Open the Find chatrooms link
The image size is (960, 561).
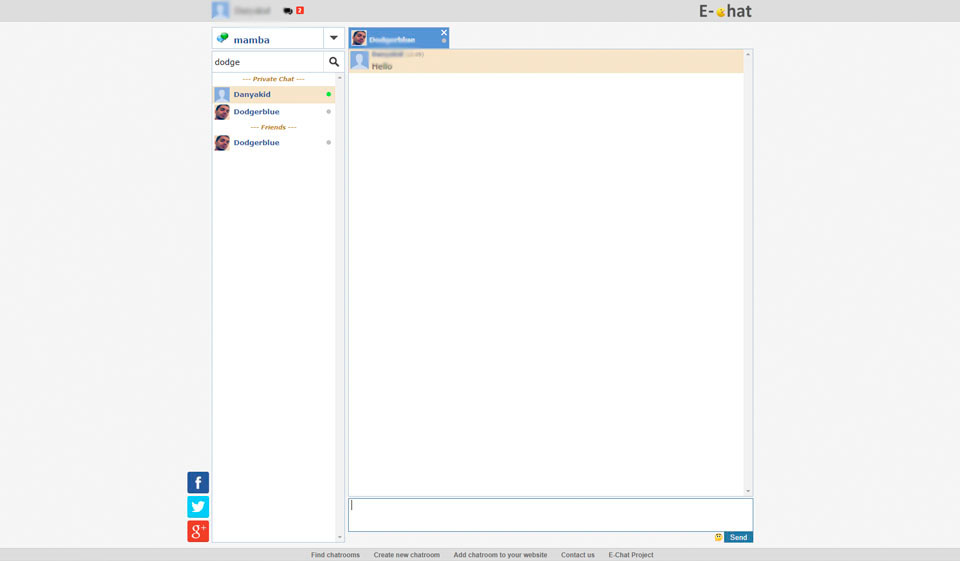point(335,555)
